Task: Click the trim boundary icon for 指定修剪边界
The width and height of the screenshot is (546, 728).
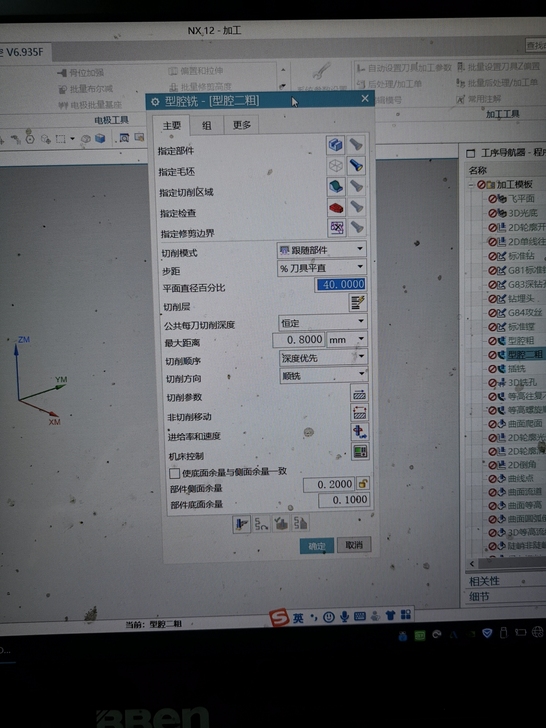Action: click(337, 228)
